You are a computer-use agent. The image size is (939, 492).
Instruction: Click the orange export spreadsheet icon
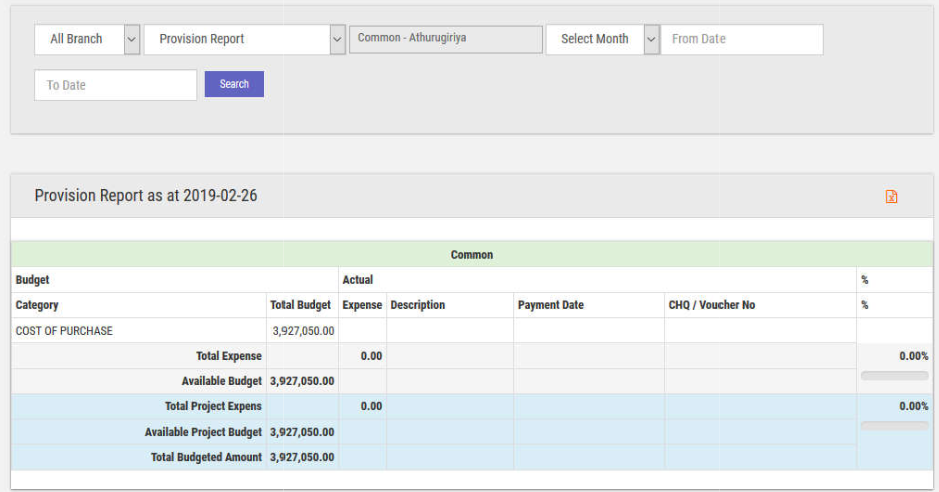(891, 197)
